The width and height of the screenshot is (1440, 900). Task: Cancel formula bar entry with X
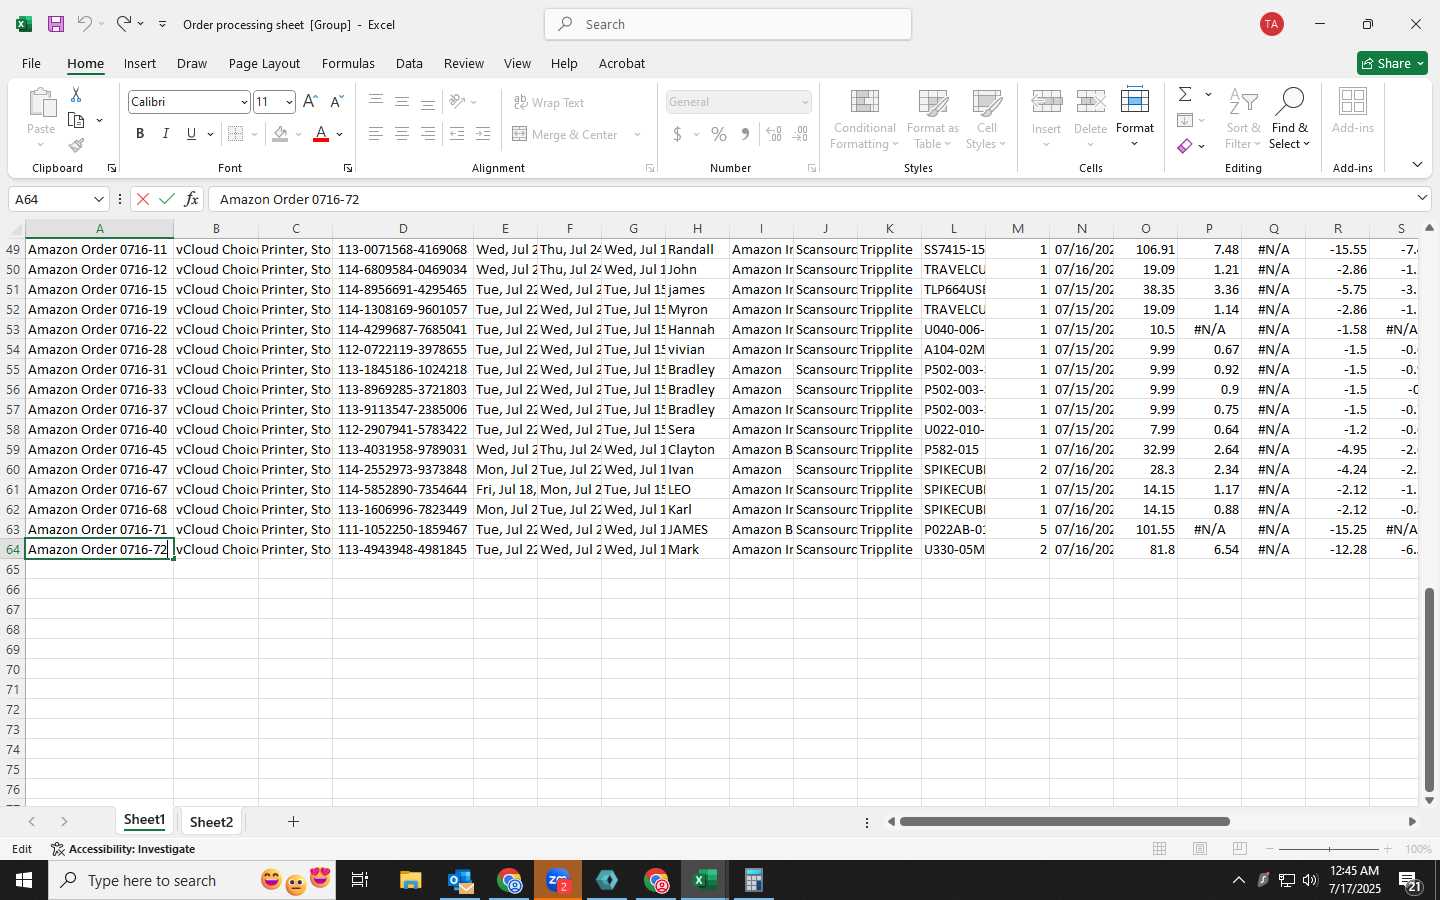point(143,199)
